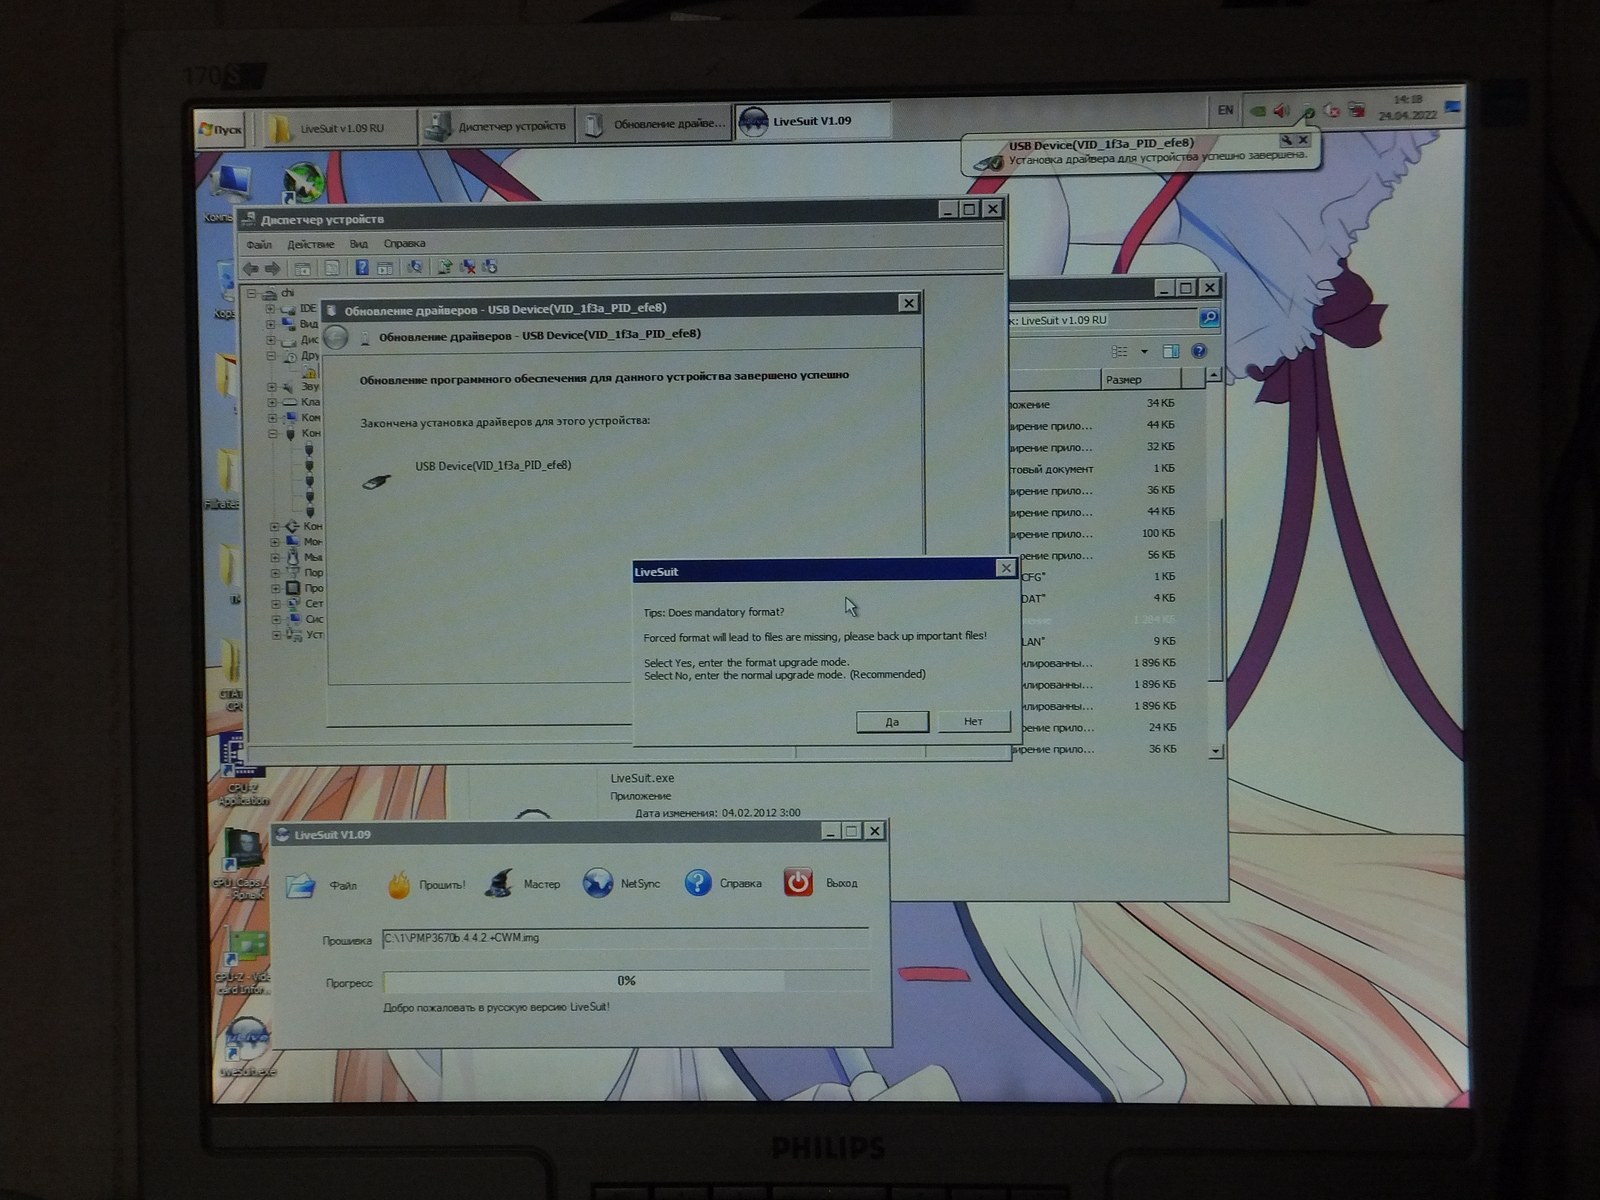Go back in Device Manager toolbar
Viewport: 1600px width, 1200px height.
coord(251,268)
